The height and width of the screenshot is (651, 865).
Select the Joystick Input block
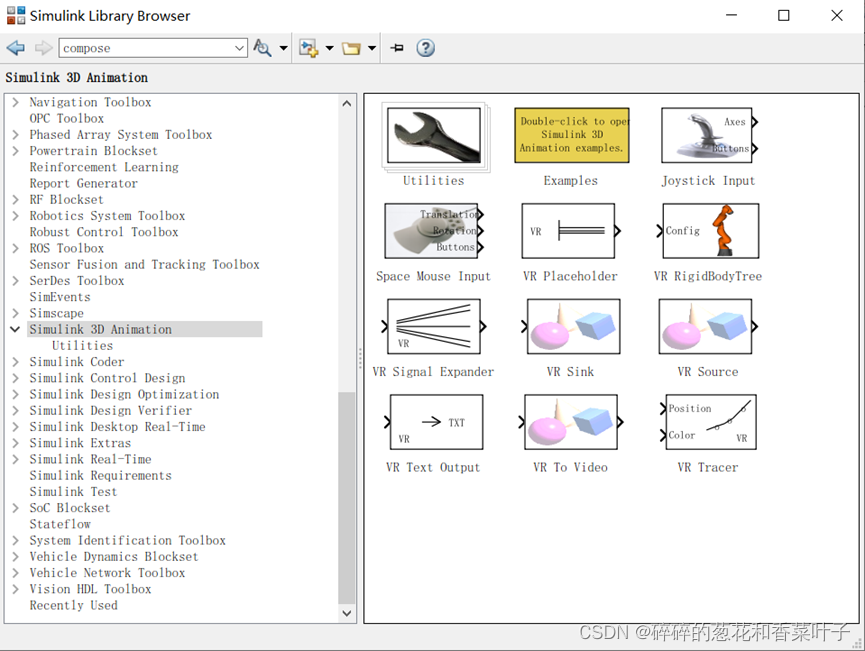[x=708, y=135]
